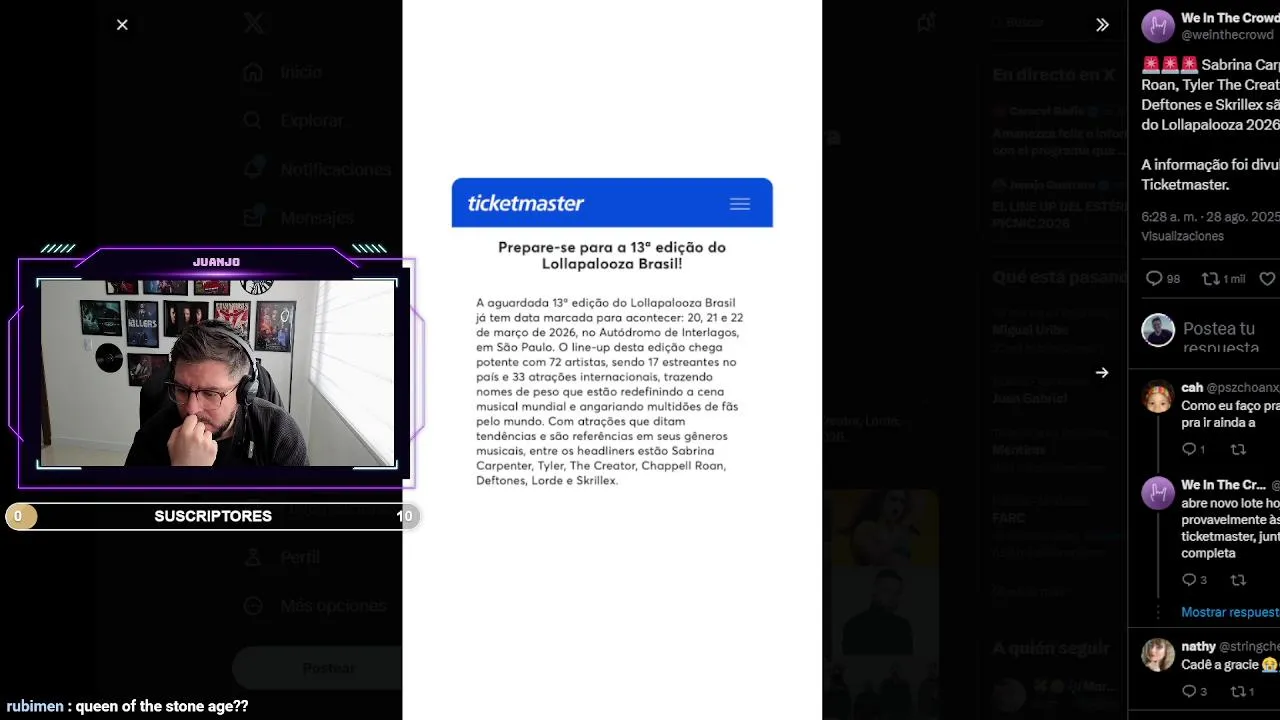Open Más opciones in the dimmed navigation

tap(315, 606)
